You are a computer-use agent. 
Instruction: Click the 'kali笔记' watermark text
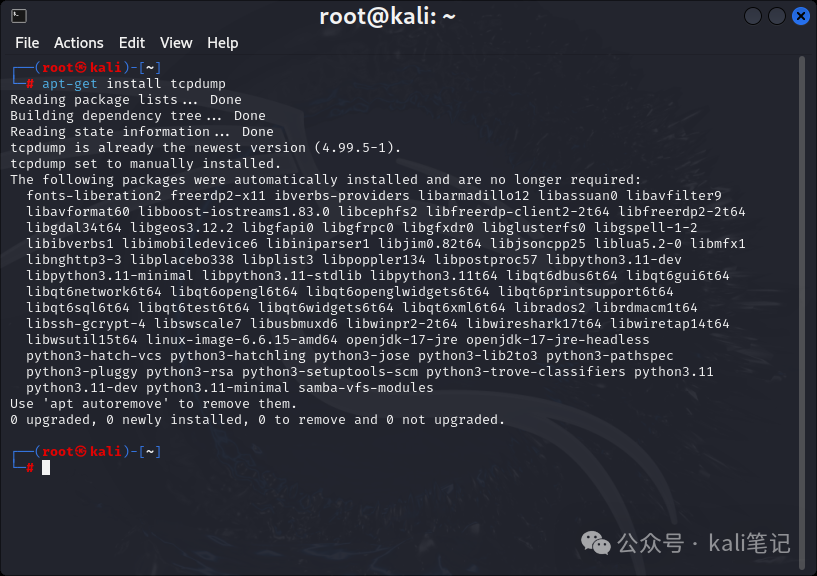pos(749,543)
